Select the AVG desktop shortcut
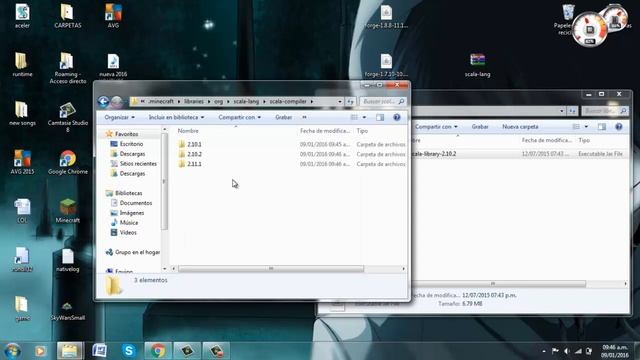Image resolution: width=640 pixels, height=360 pixels. coord(113,16)
